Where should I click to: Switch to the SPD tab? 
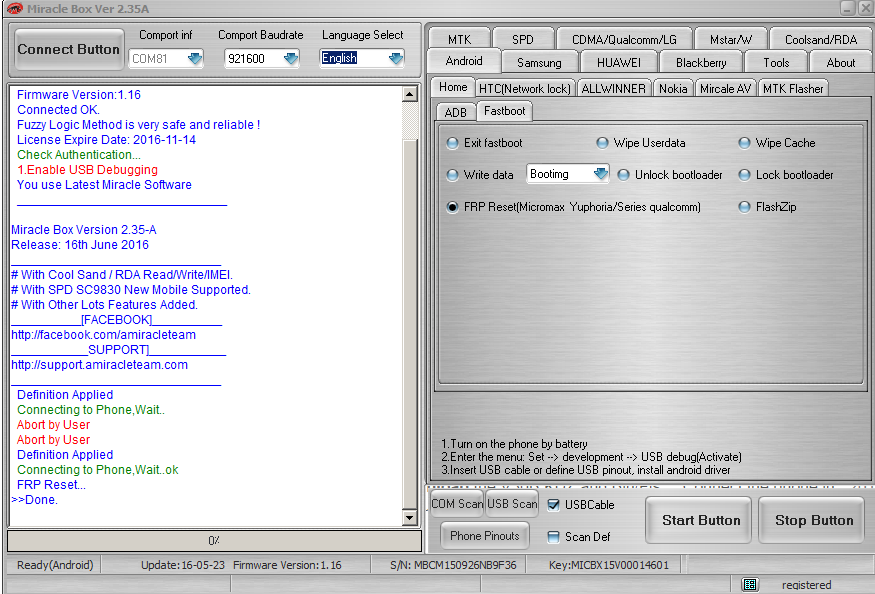[523, 40]
